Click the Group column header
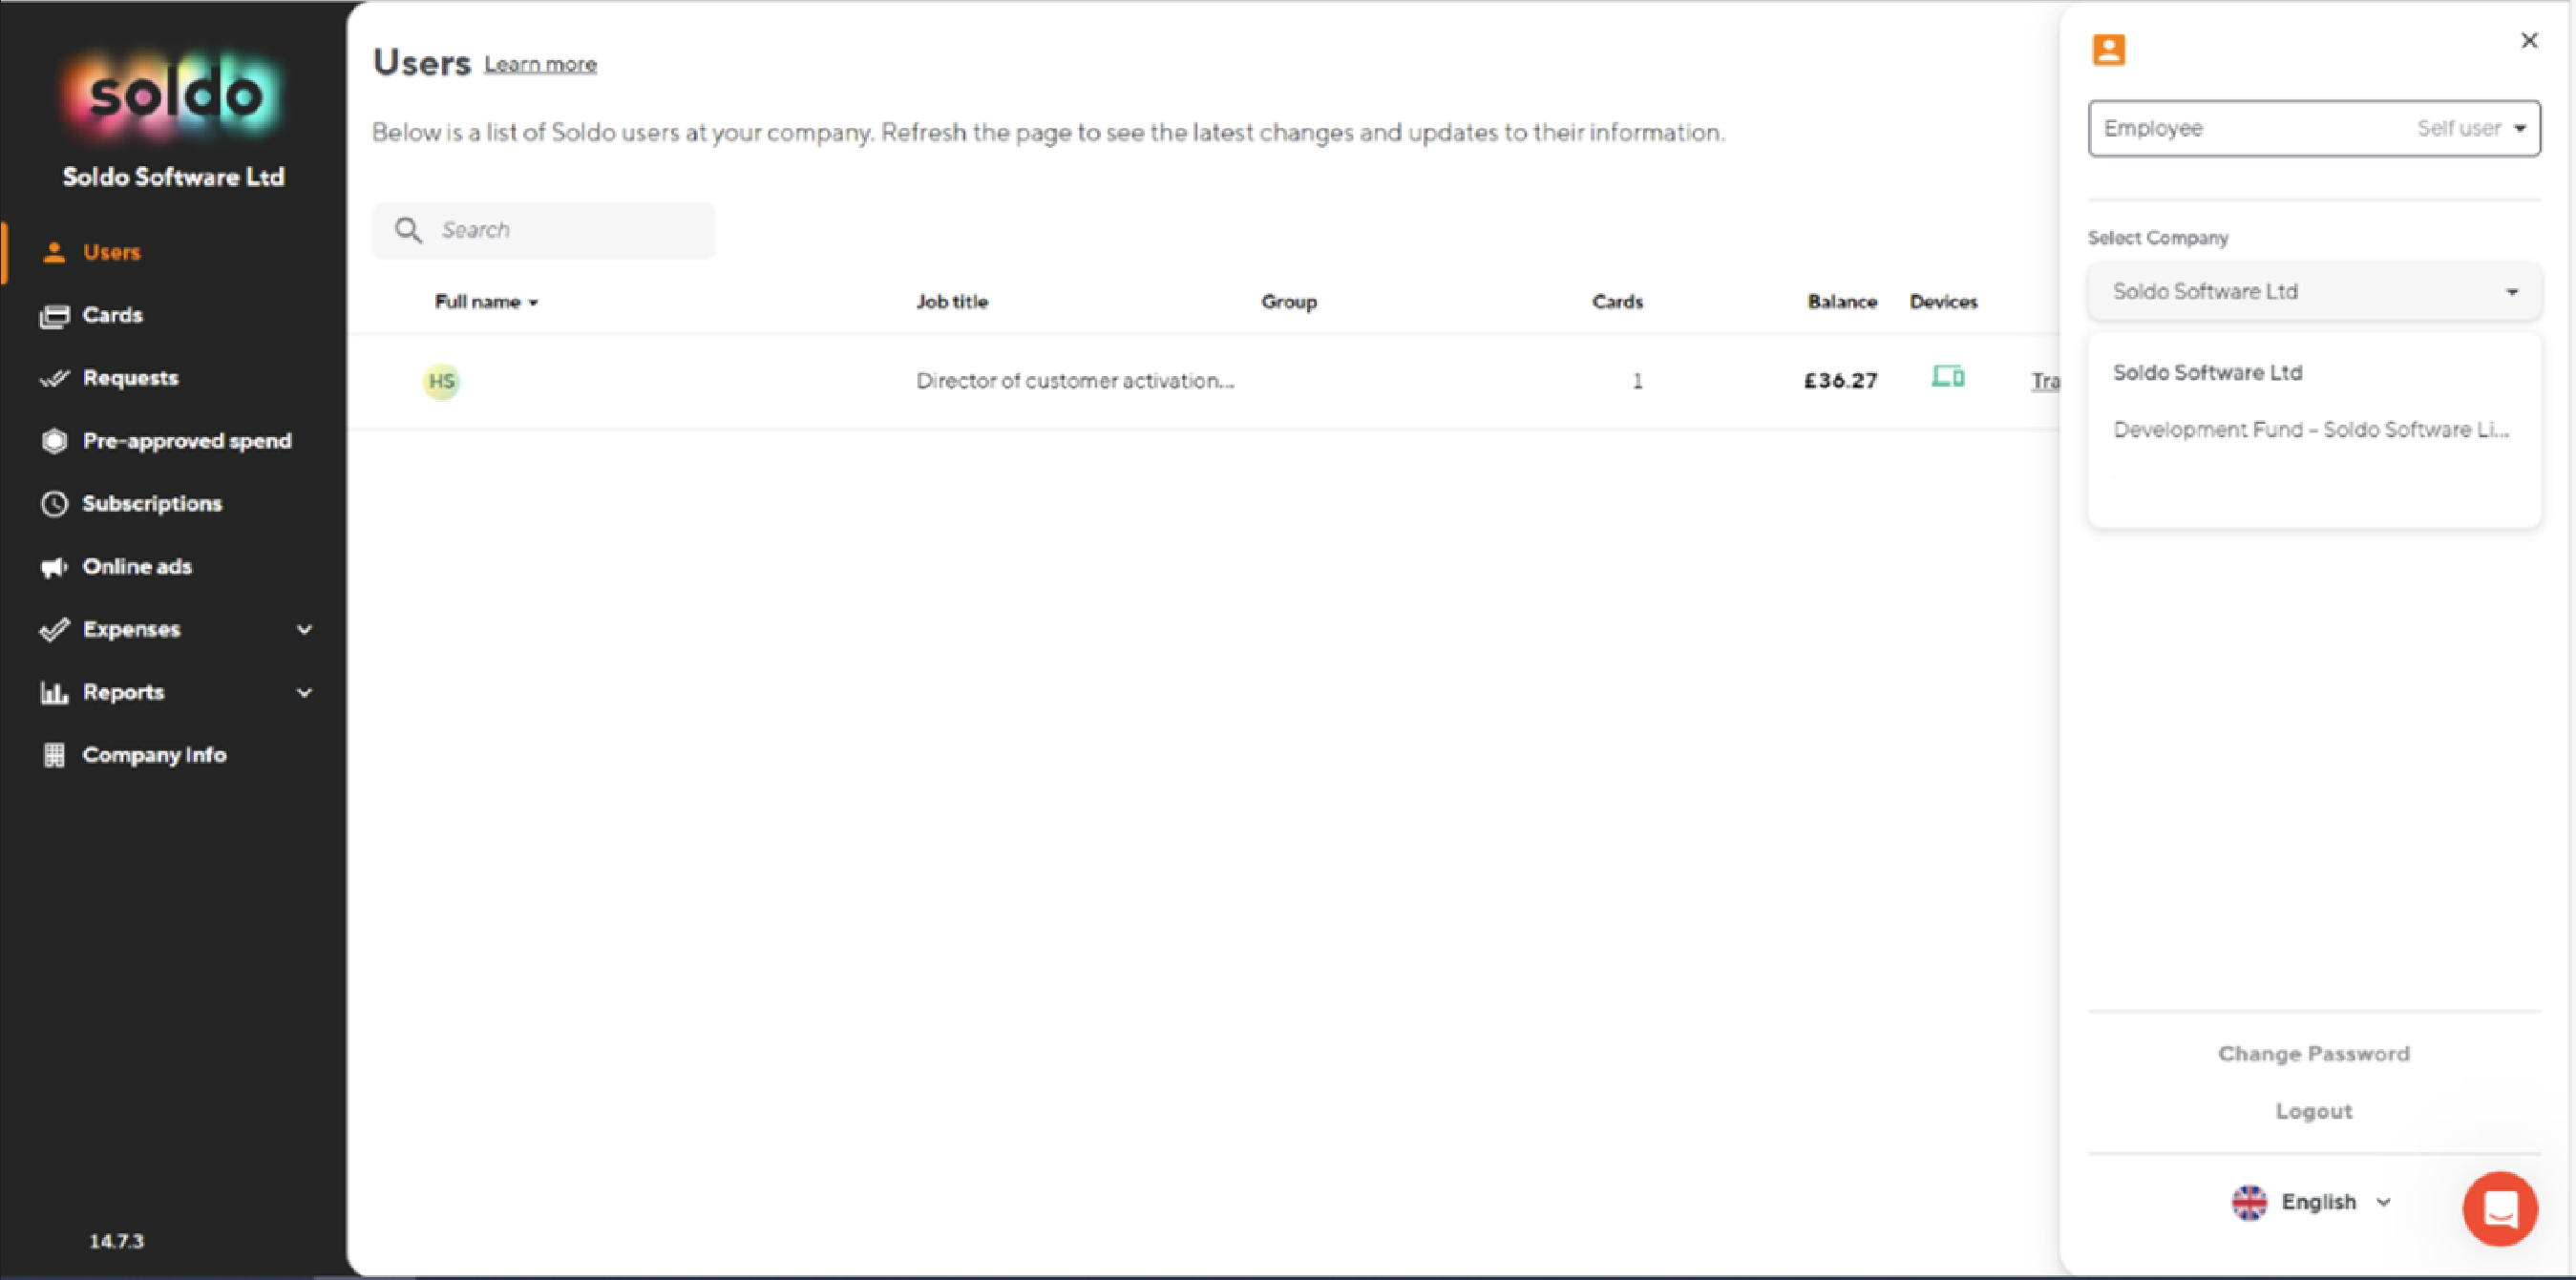 1288,302
